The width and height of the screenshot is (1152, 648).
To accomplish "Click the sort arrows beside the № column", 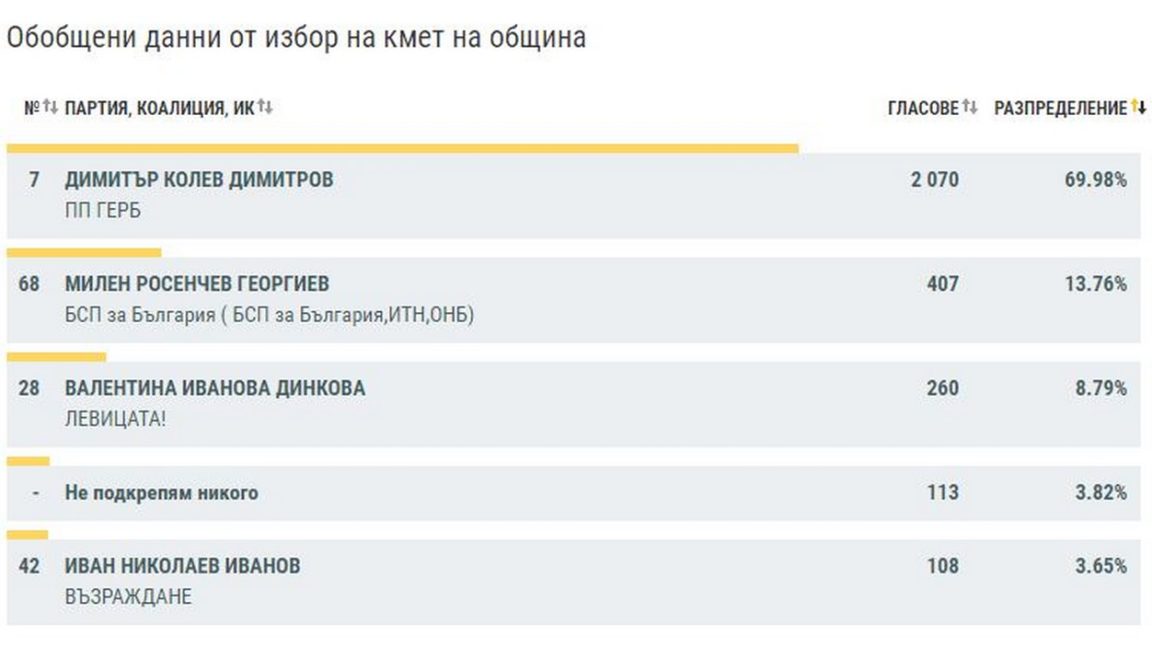I will [x=50, y=108].
